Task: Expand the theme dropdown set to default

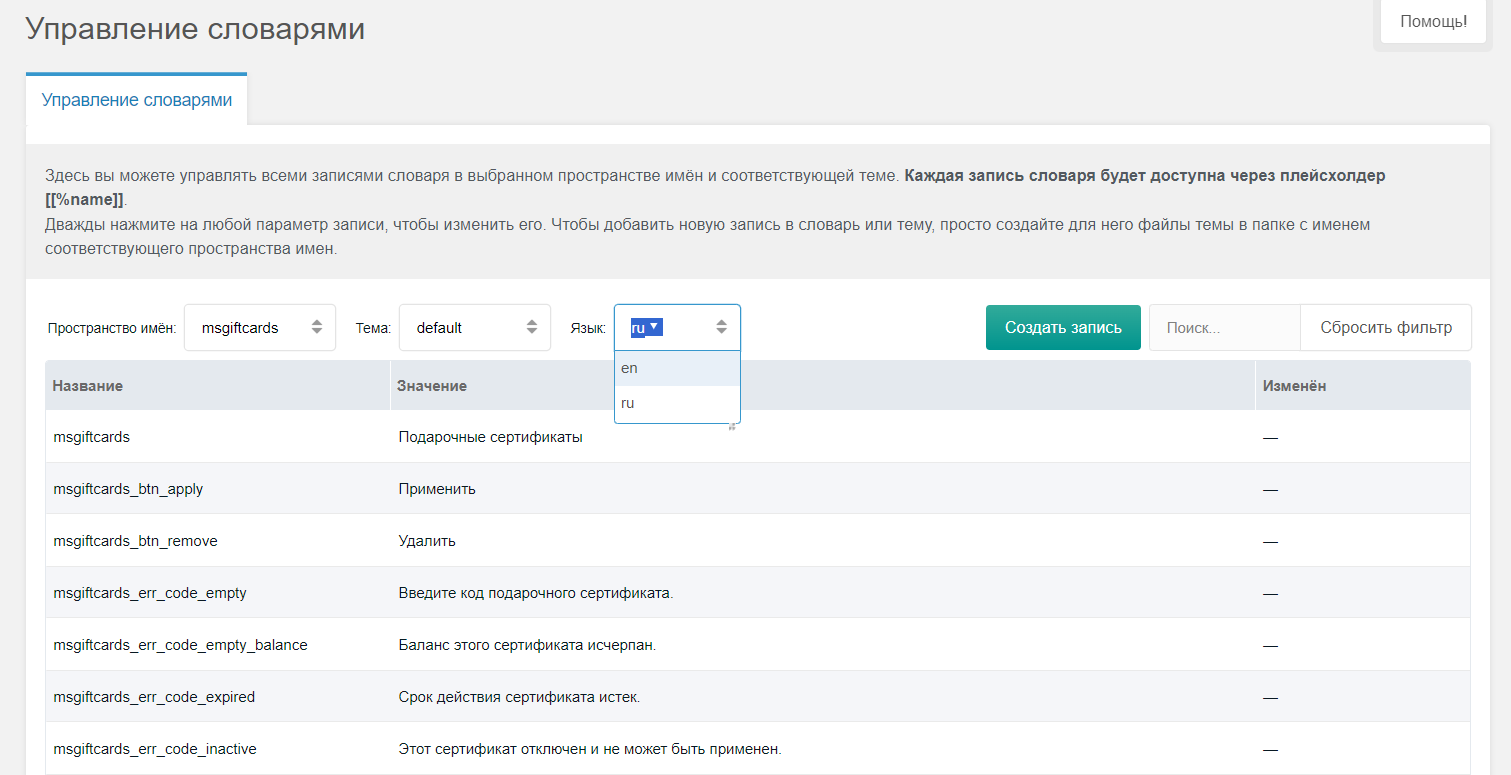Action: point(475,327)
